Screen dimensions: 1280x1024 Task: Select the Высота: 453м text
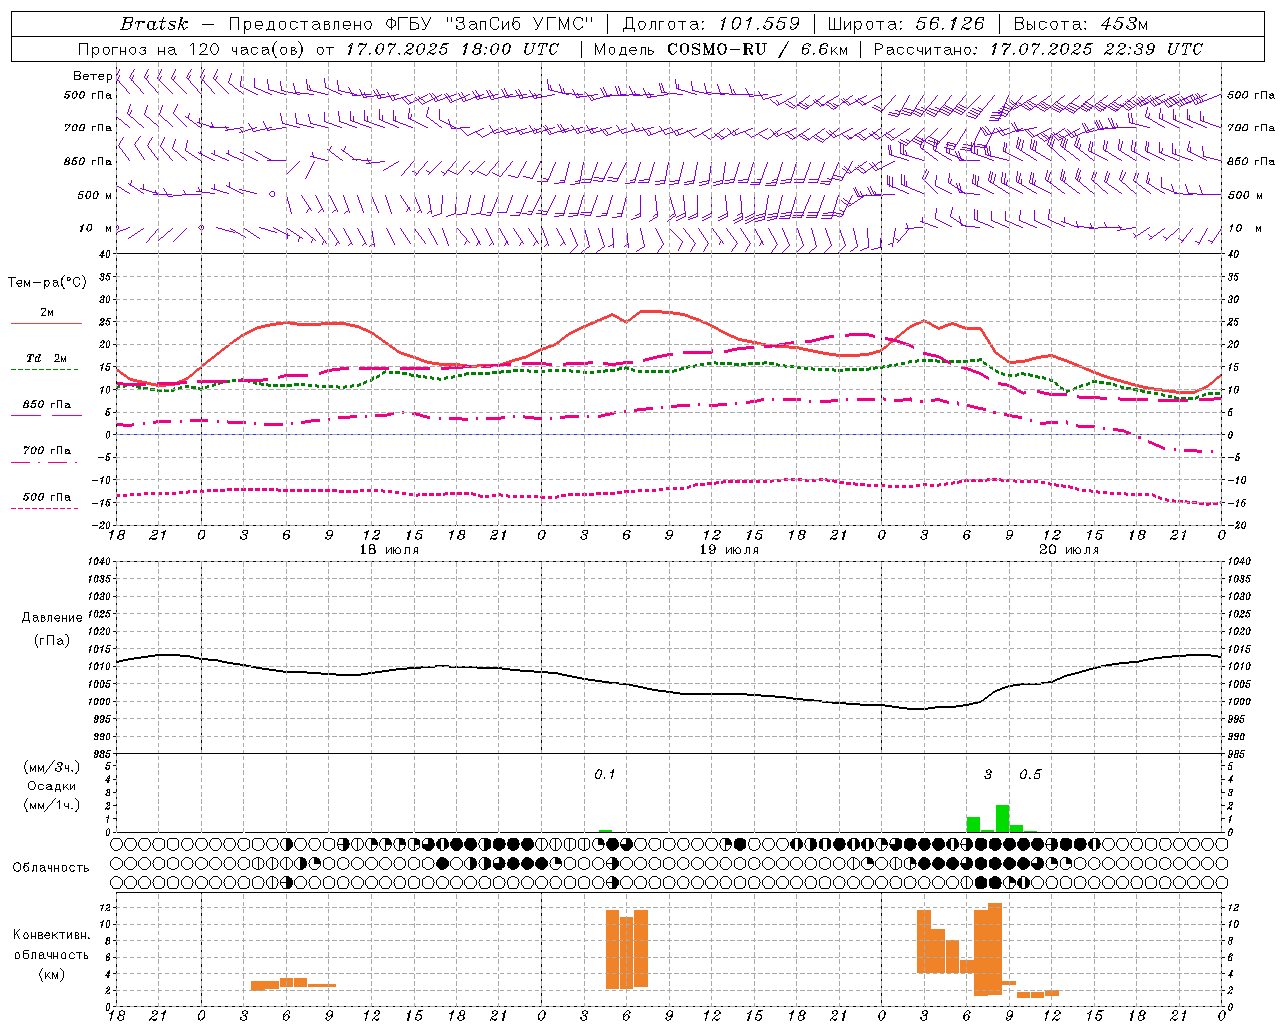pos(1081,23)
